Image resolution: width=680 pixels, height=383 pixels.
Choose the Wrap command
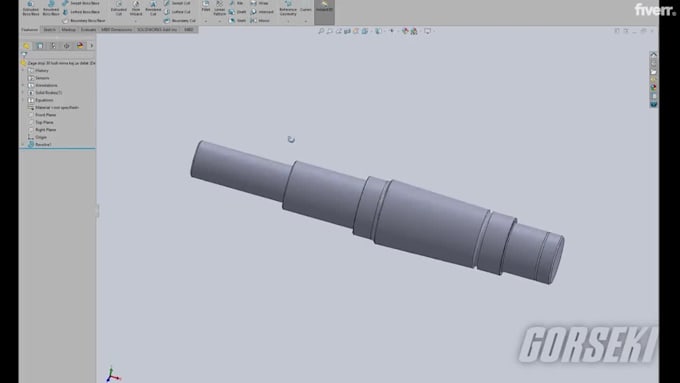260,3
